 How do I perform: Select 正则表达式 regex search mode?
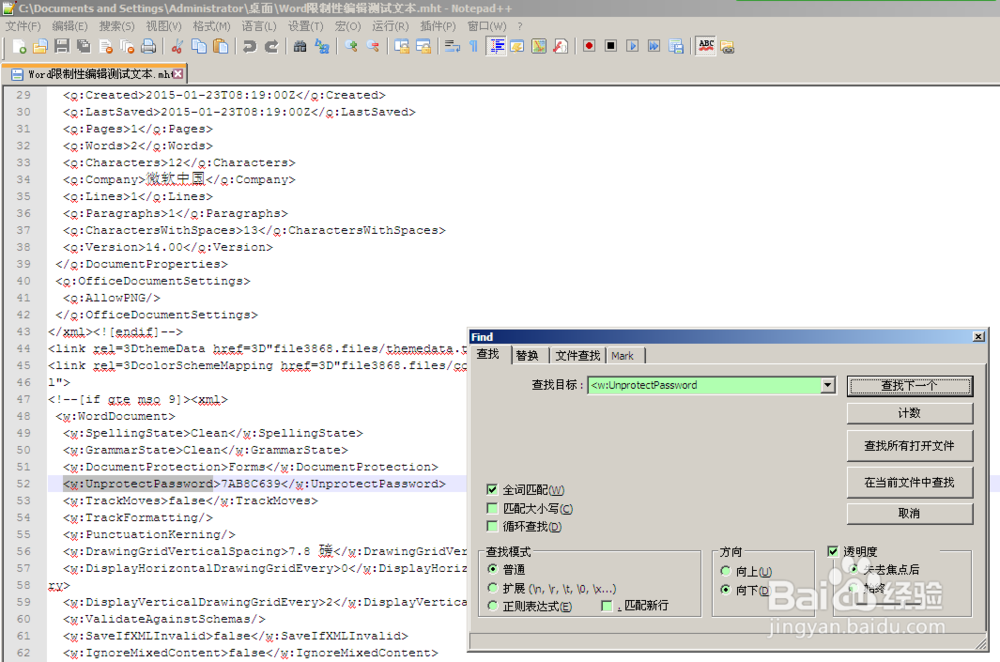(492, 606)
